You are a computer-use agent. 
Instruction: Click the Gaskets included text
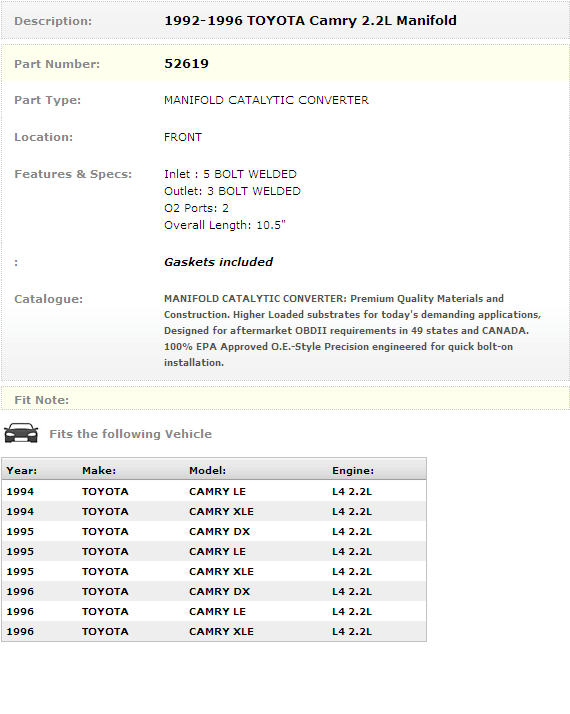(219, 262)
